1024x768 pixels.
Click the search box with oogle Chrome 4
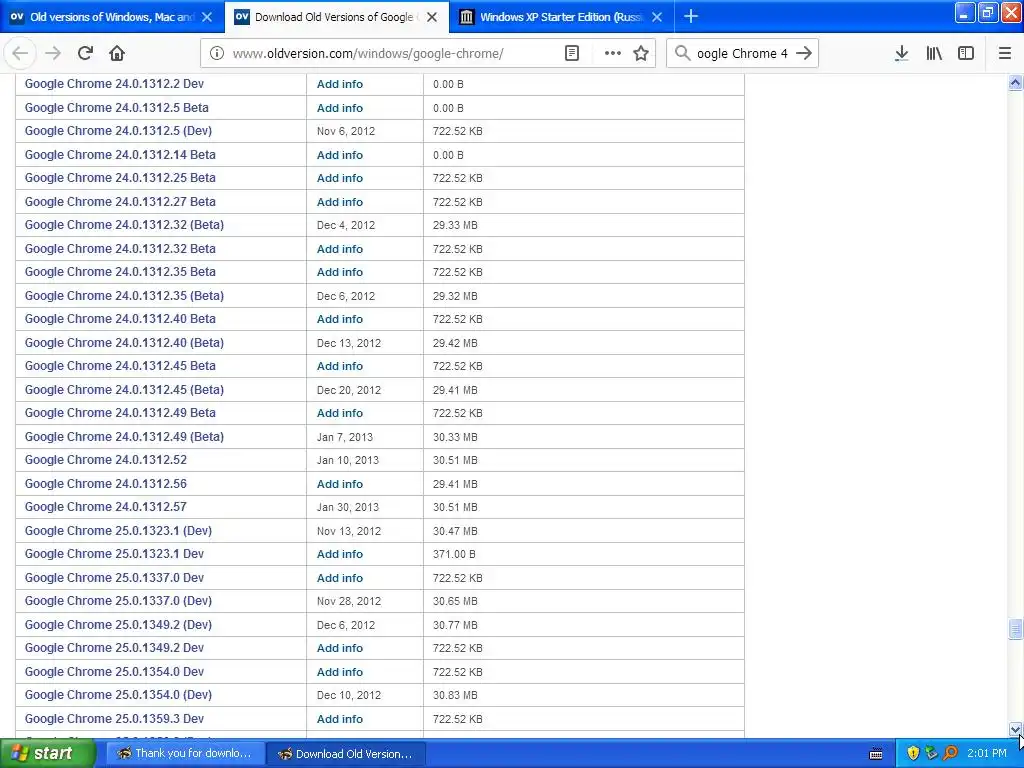pyautogui.click(x=742, y=54)
